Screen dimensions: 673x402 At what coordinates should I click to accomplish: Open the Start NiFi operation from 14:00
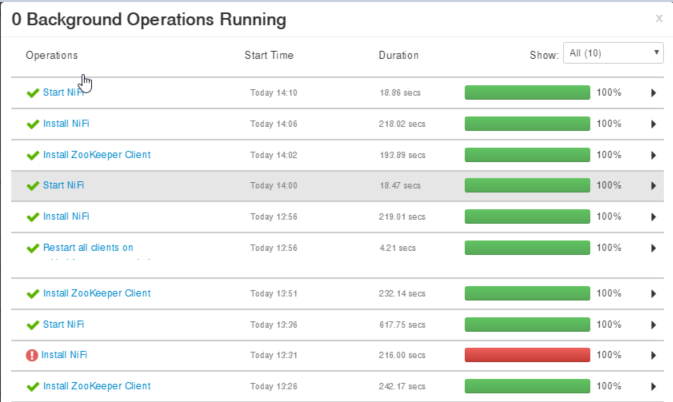pos(63,186)
